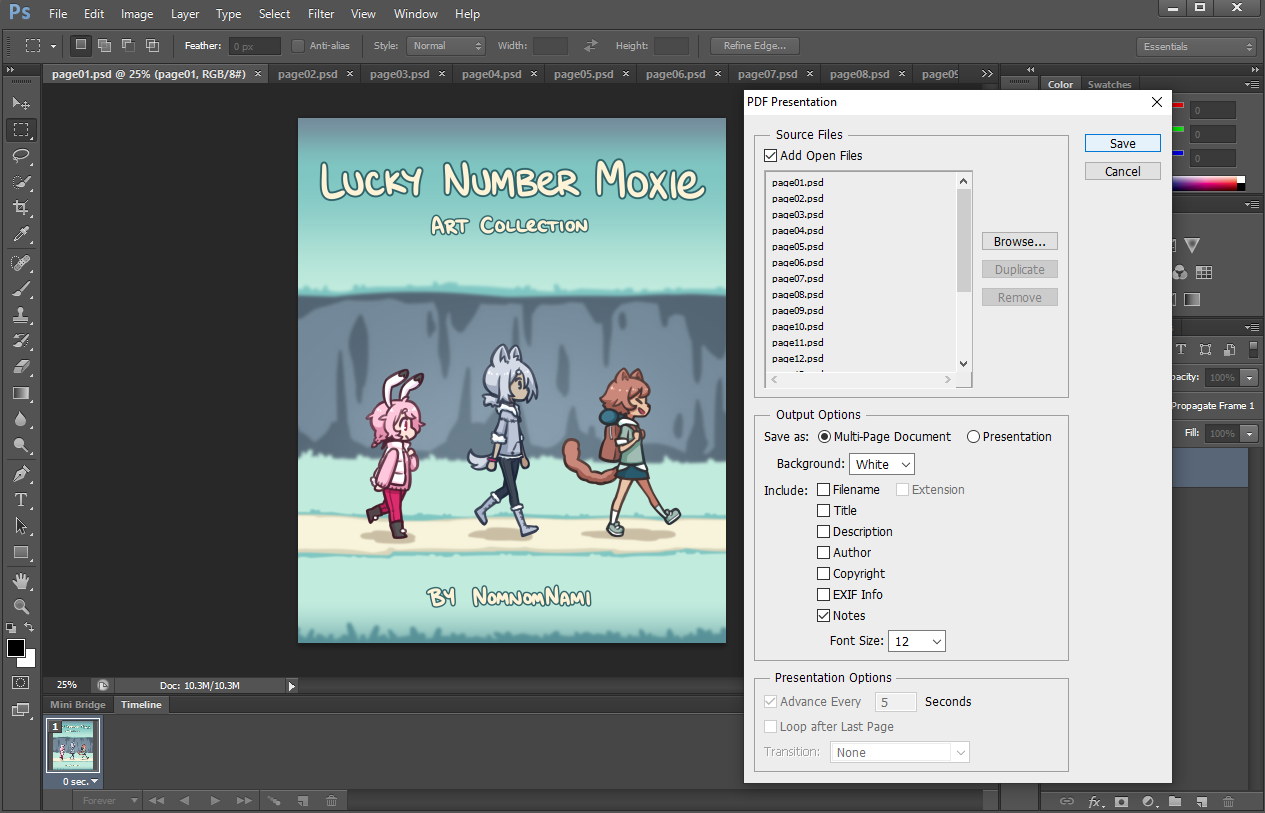This screenshot has height=813, width=1265.
Task: Switch to the Mini Bridge tab
Action: tap(78, 705)
